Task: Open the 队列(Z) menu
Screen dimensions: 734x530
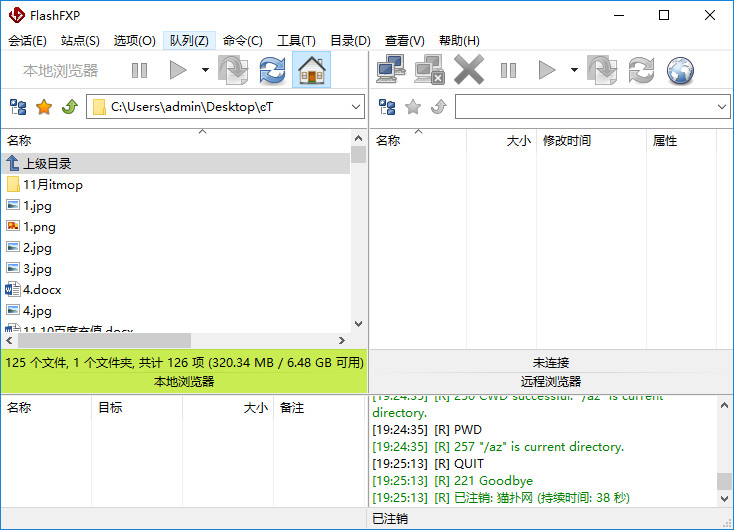Action: (189, 41)
